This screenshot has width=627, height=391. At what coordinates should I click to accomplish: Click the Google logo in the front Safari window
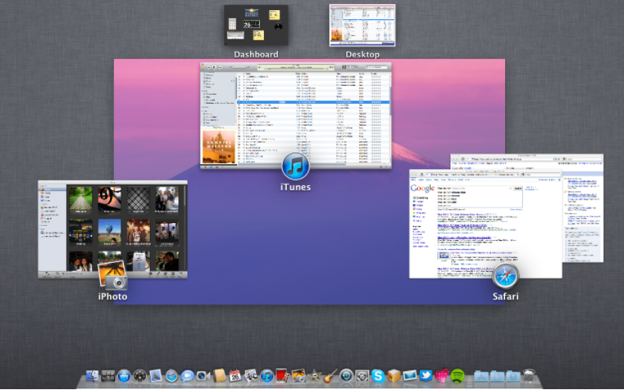(422, 188)
